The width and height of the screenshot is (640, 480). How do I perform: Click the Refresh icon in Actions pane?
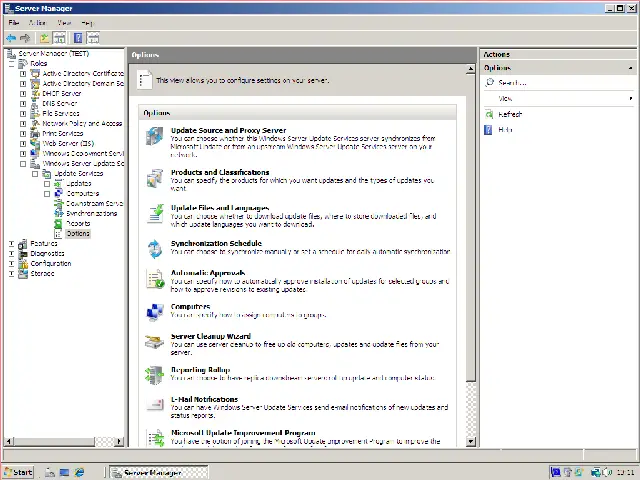(489, 114)
